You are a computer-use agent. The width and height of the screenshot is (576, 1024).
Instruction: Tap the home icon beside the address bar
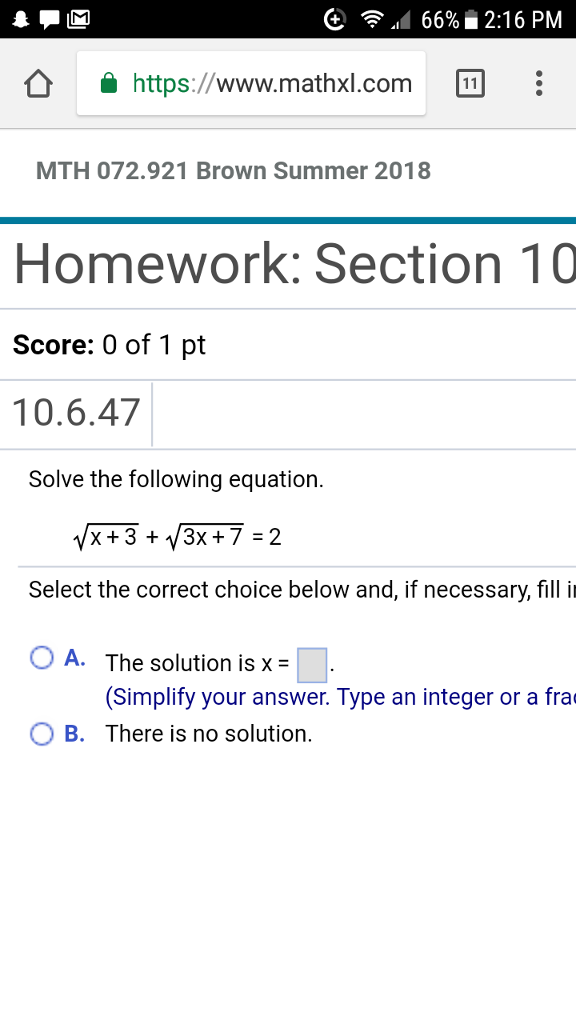click(36, 84)
